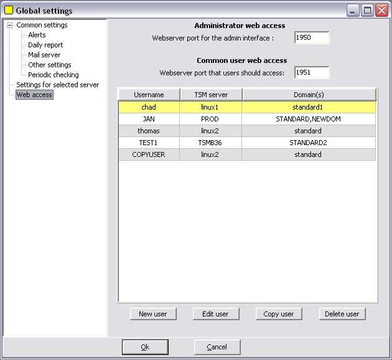Click the STANDARD,NEWDOM domain cell

pos(309,119)
